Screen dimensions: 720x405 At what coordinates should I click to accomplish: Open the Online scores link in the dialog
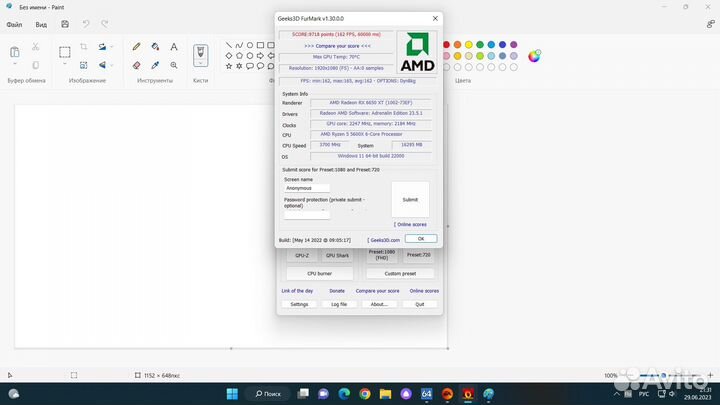click(410, 225)
